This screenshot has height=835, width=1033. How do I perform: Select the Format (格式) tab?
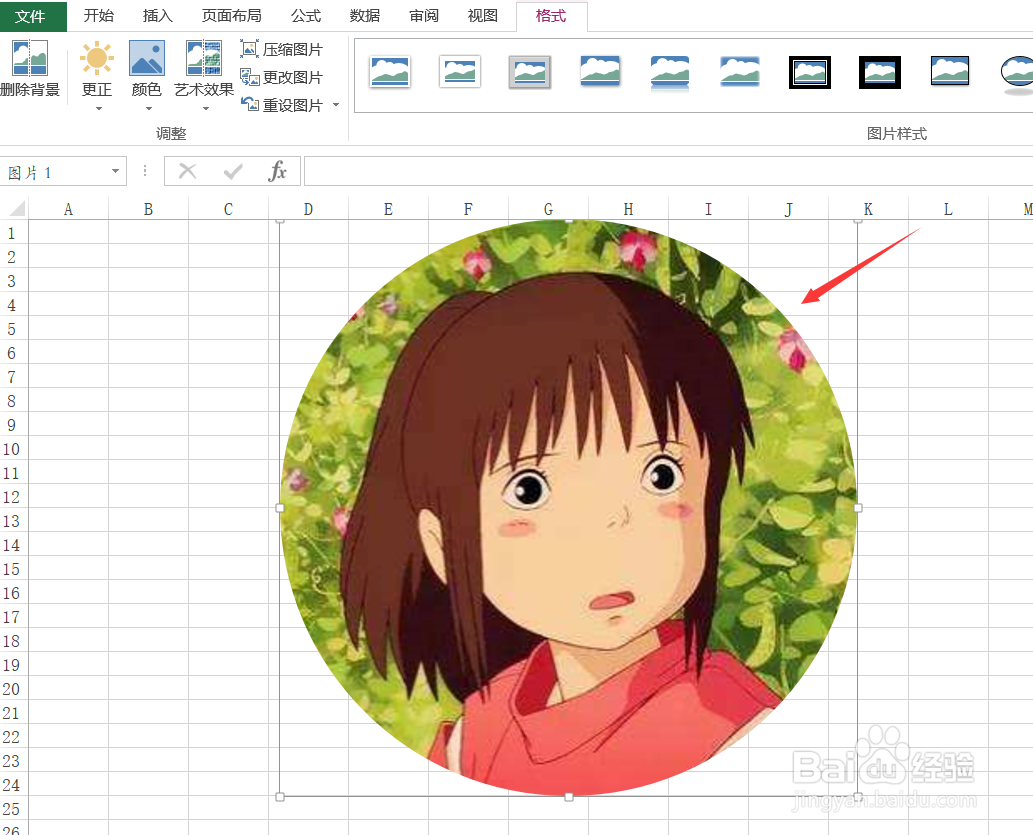coord(551,16)
